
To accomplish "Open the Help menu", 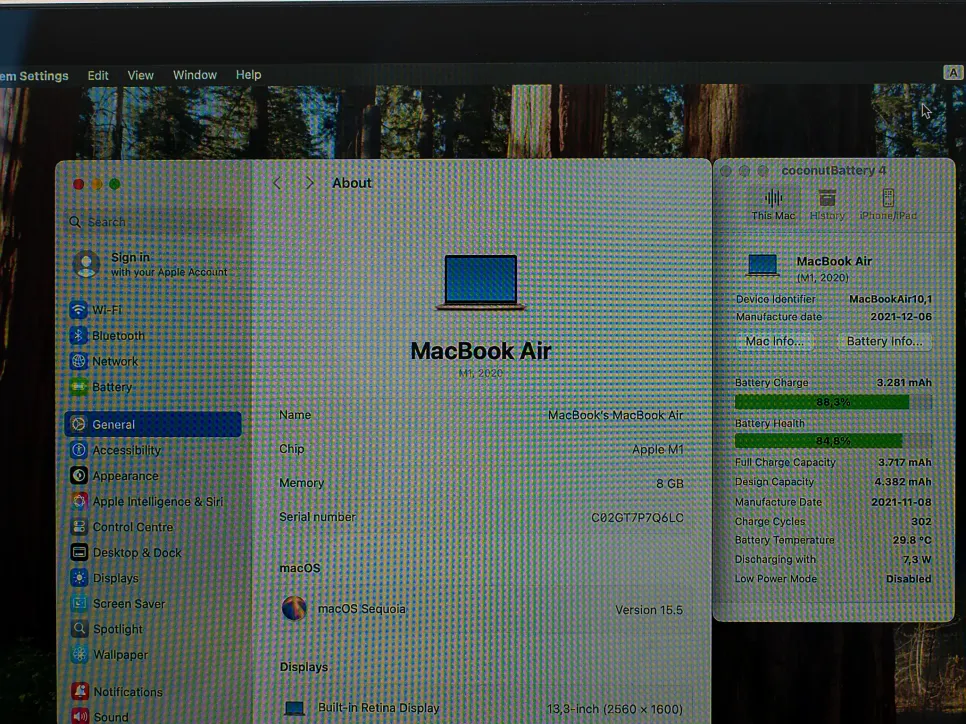I will click(248, 75).
